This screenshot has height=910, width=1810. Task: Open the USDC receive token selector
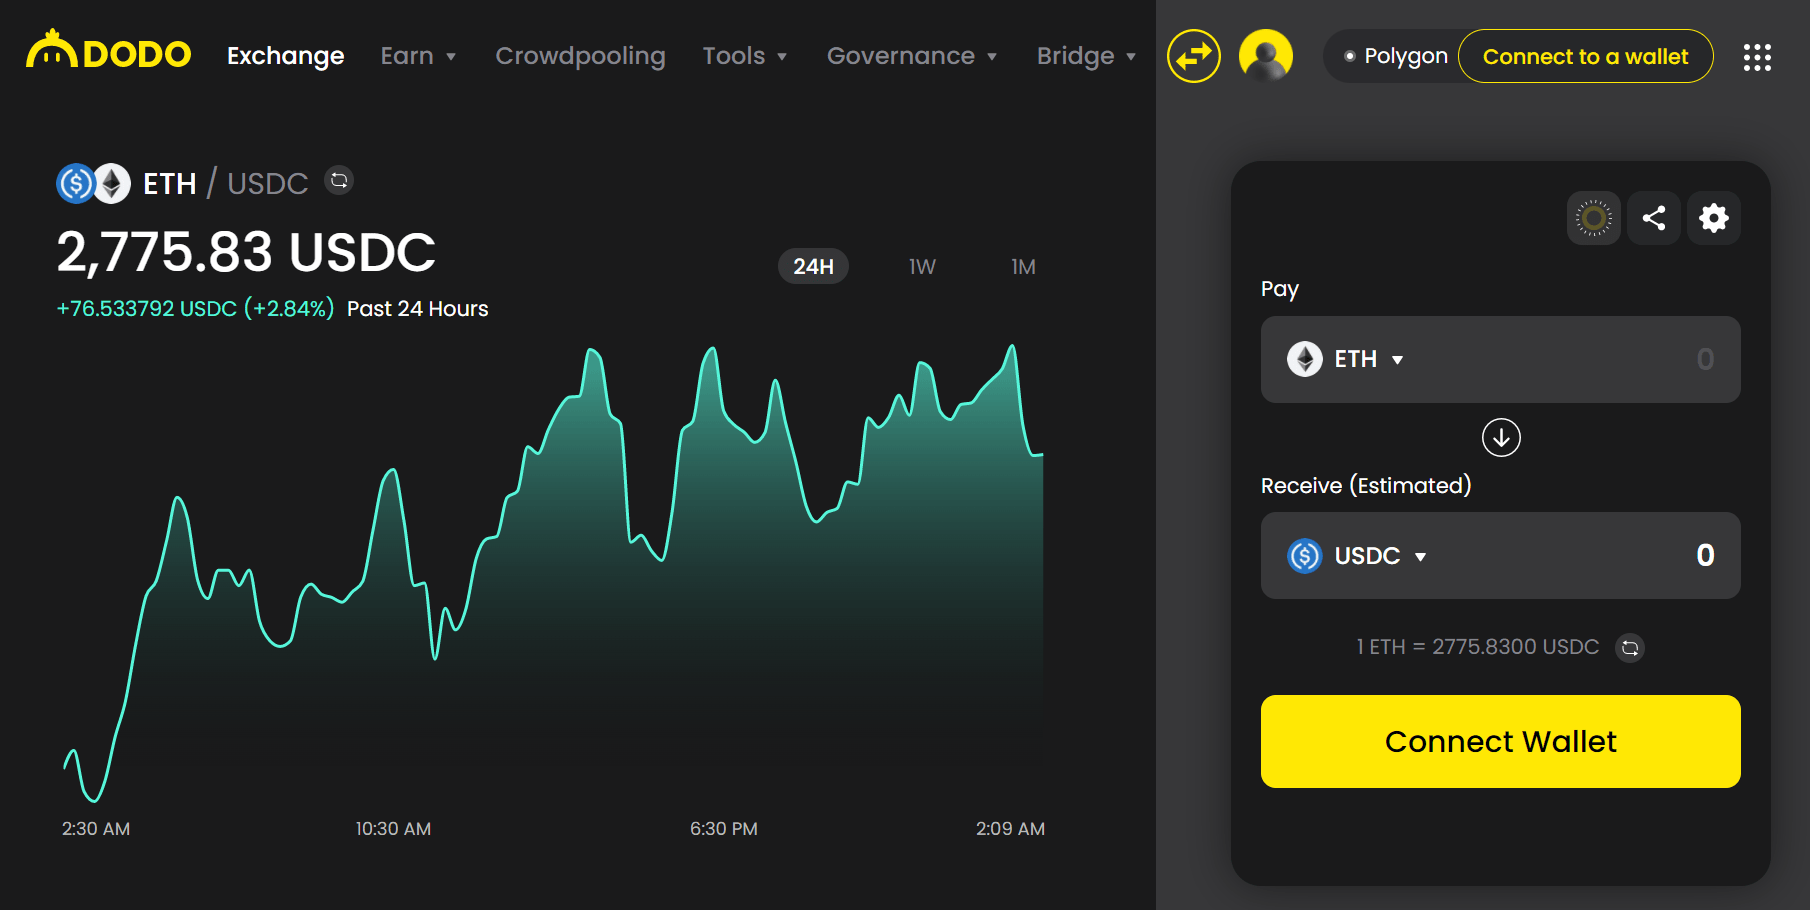tap(1357, 556)
